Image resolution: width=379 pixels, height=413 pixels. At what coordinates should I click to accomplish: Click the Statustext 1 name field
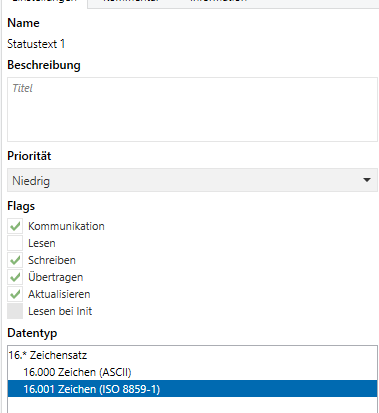coord(36,44)
